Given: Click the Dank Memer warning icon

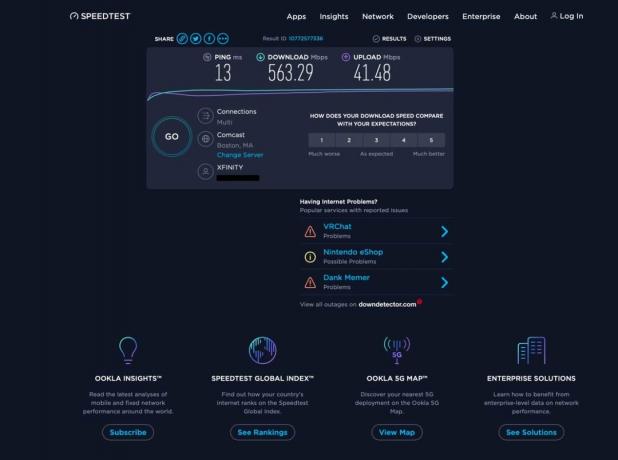Looking at the screenshot, I should click(x=310, y=282).
